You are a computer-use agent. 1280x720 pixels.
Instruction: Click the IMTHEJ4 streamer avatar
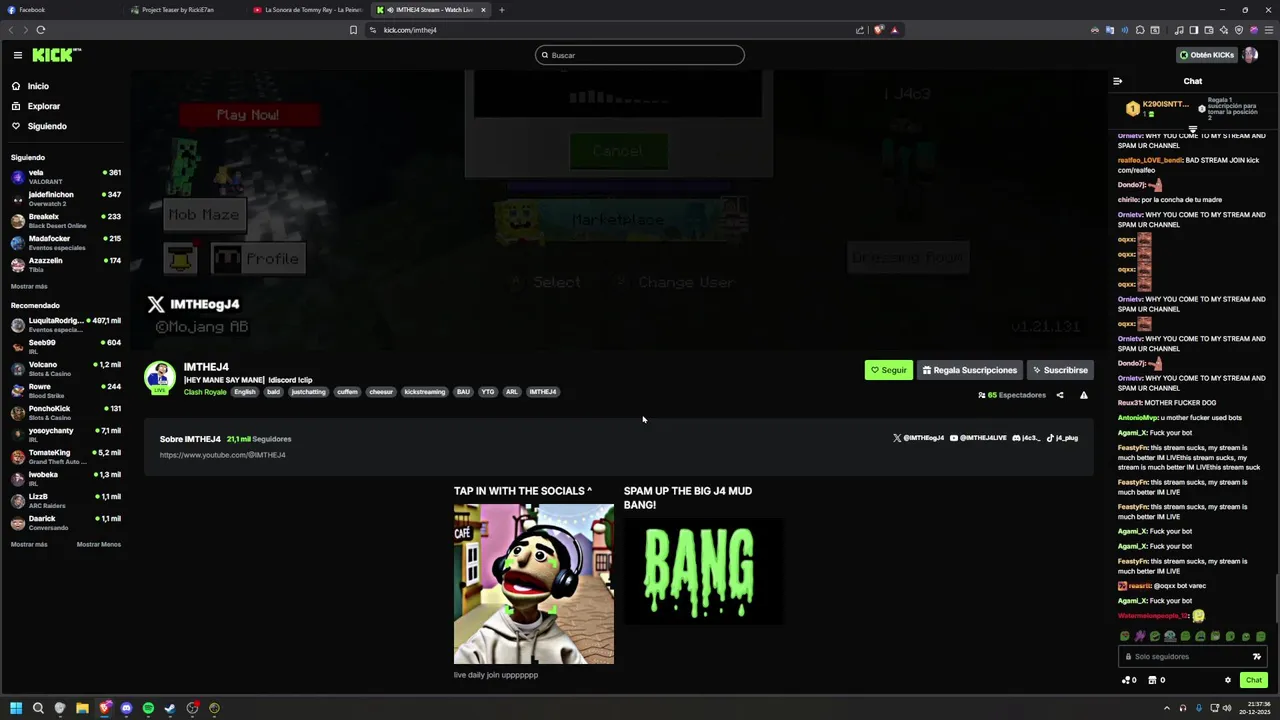(x=160, y=378)
